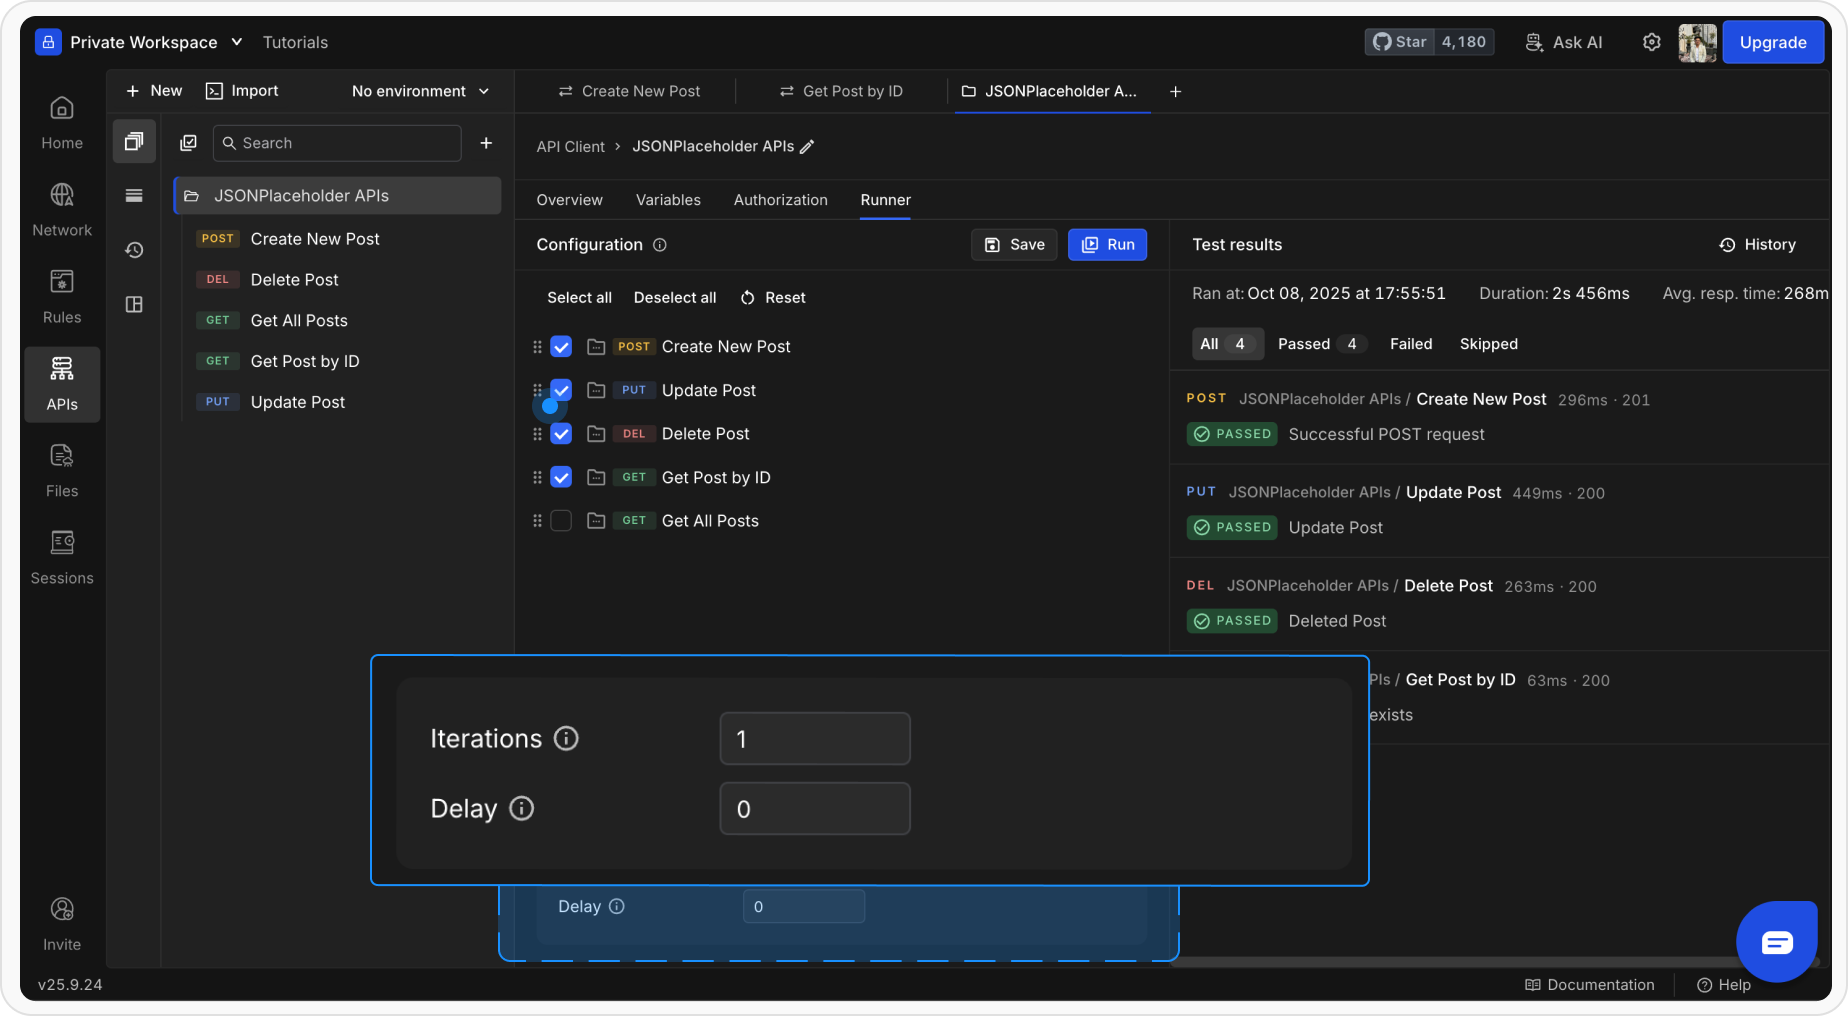This screenshot has height=1016, width=1848.
Task: Open test run History
Action: [1757, 244]
